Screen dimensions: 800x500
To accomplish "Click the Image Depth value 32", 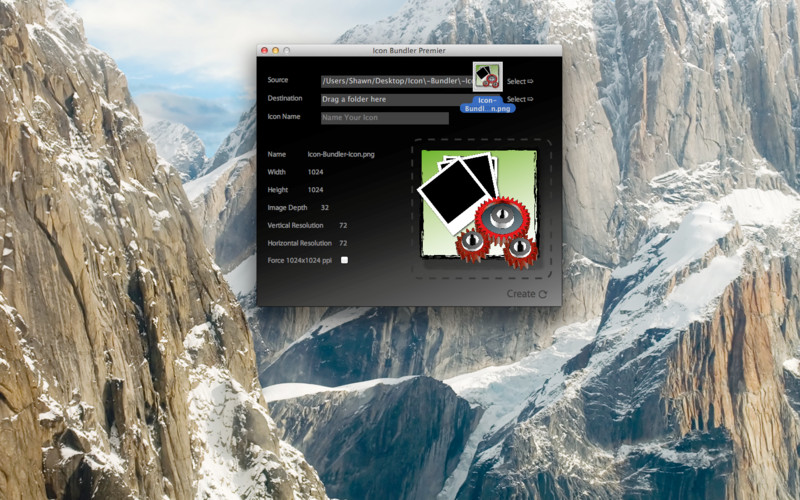I will 325,207.
